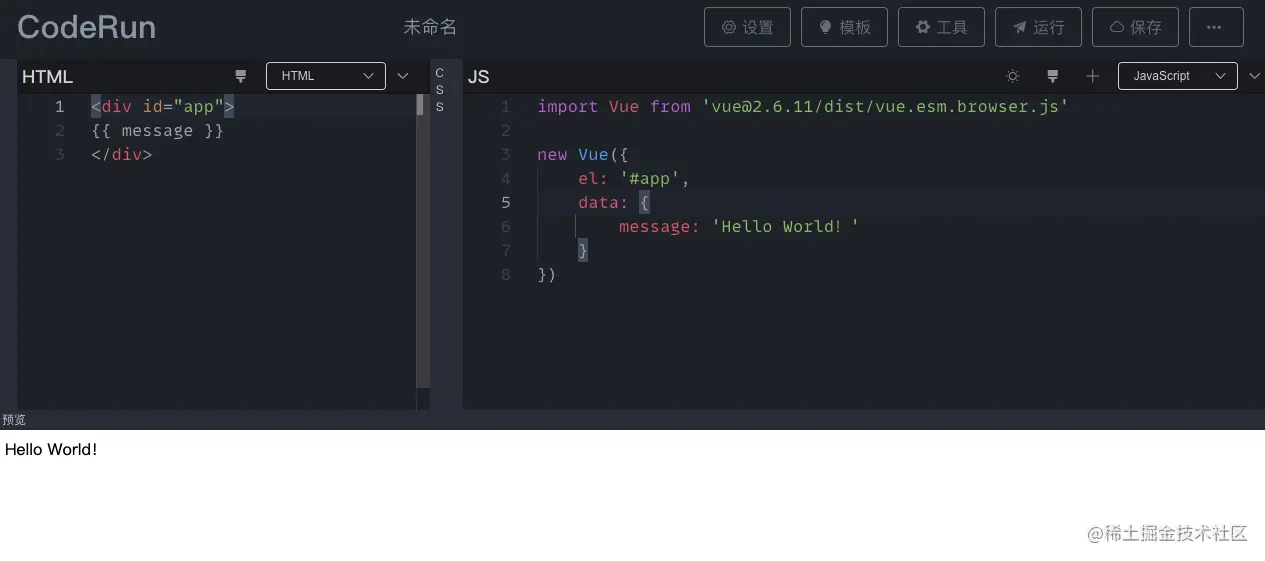Collapse the HTML panel with chevron

[403, 76]
